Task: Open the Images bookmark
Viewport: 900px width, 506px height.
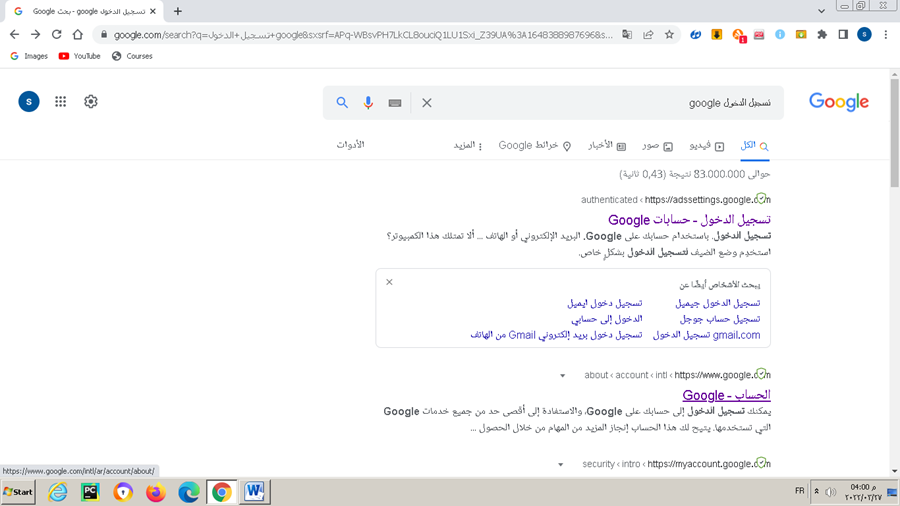Action: (29, 56)
